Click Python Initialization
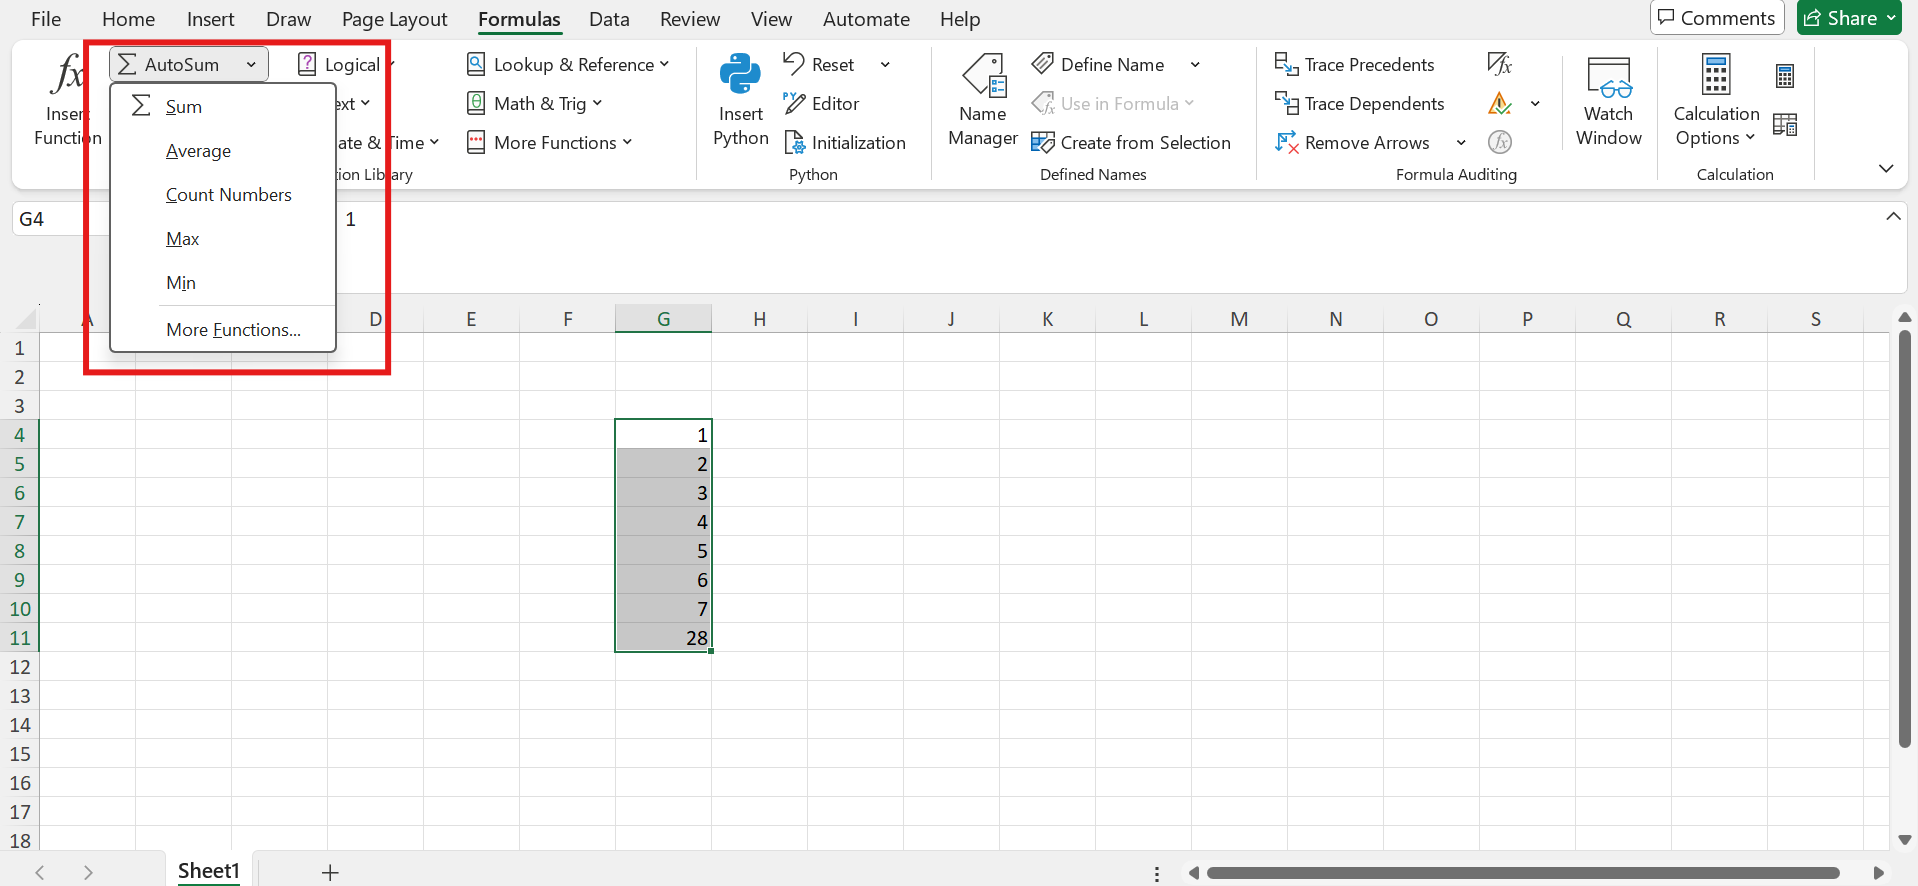Viewport: 1918px width, 886px height. pyautogui.click(x=845, y=143)
